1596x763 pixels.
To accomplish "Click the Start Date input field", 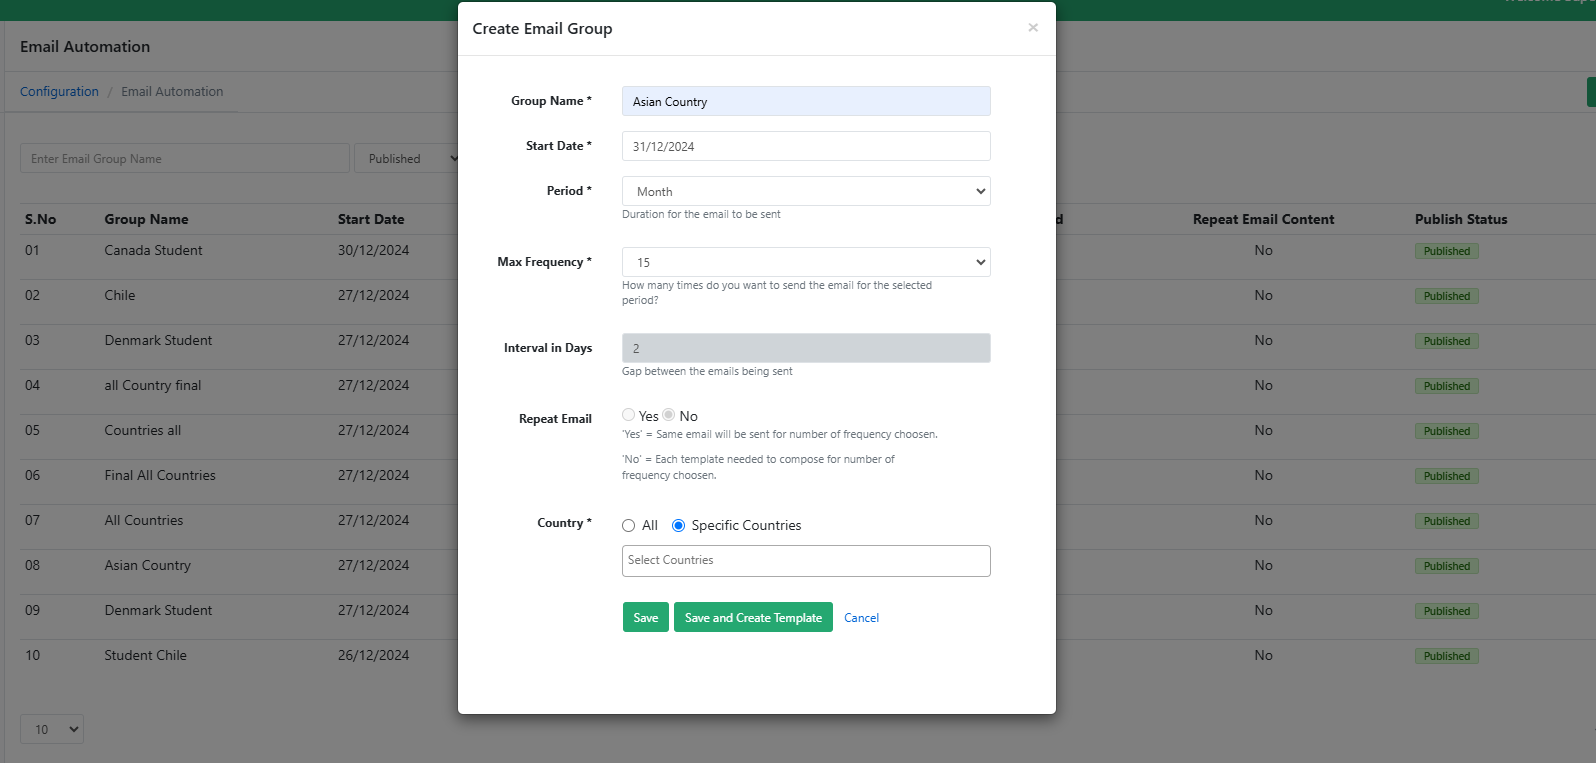I will click(805, 146).
